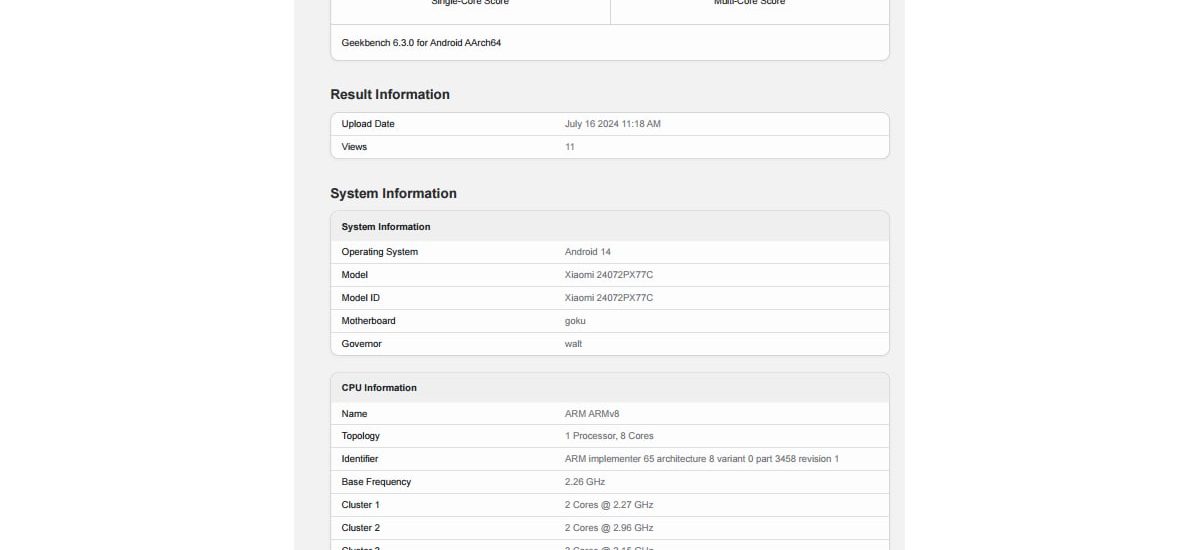The width and height of the screenshot is (1200, 550).
Task: Click the Cluster 1 row label
Action: 361,505
